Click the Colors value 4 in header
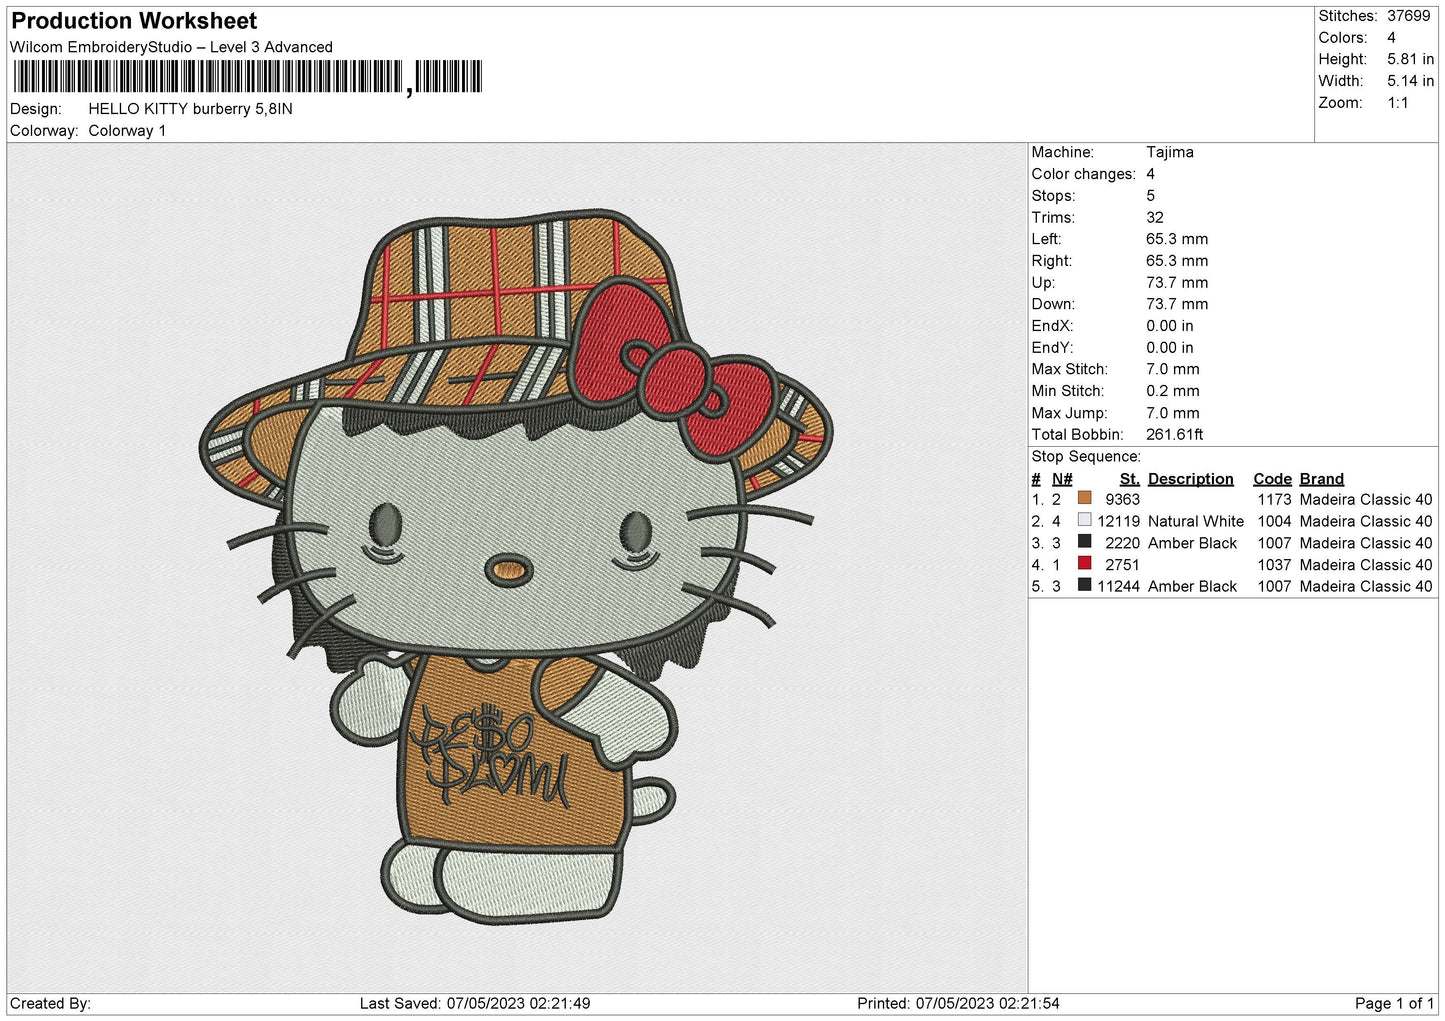Viewport: 1445px width, 1021px height. click(1391, 38)
